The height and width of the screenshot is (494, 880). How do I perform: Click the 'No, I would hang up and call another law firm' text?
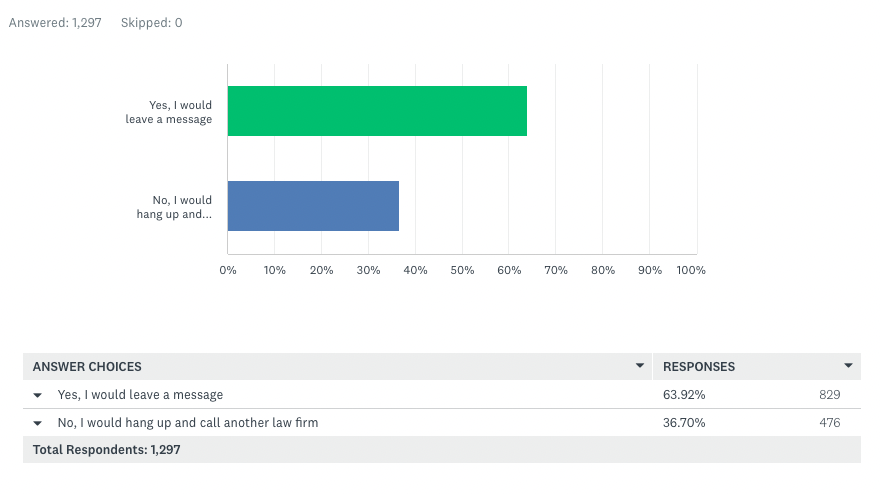point(188,423)
